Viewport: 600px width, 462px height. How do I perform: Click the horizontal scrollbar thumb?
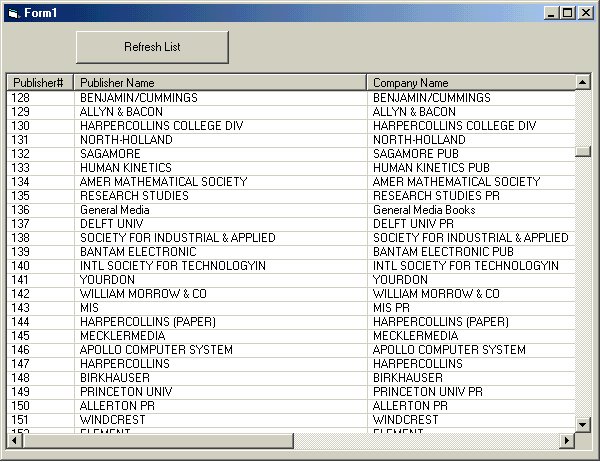(158, 441)
